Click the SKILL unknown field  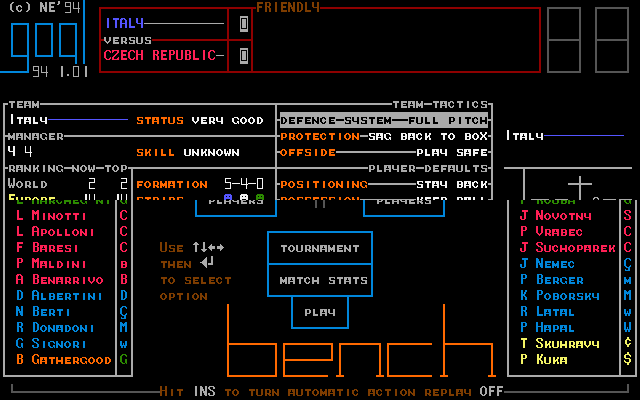[x=188, y=152]
